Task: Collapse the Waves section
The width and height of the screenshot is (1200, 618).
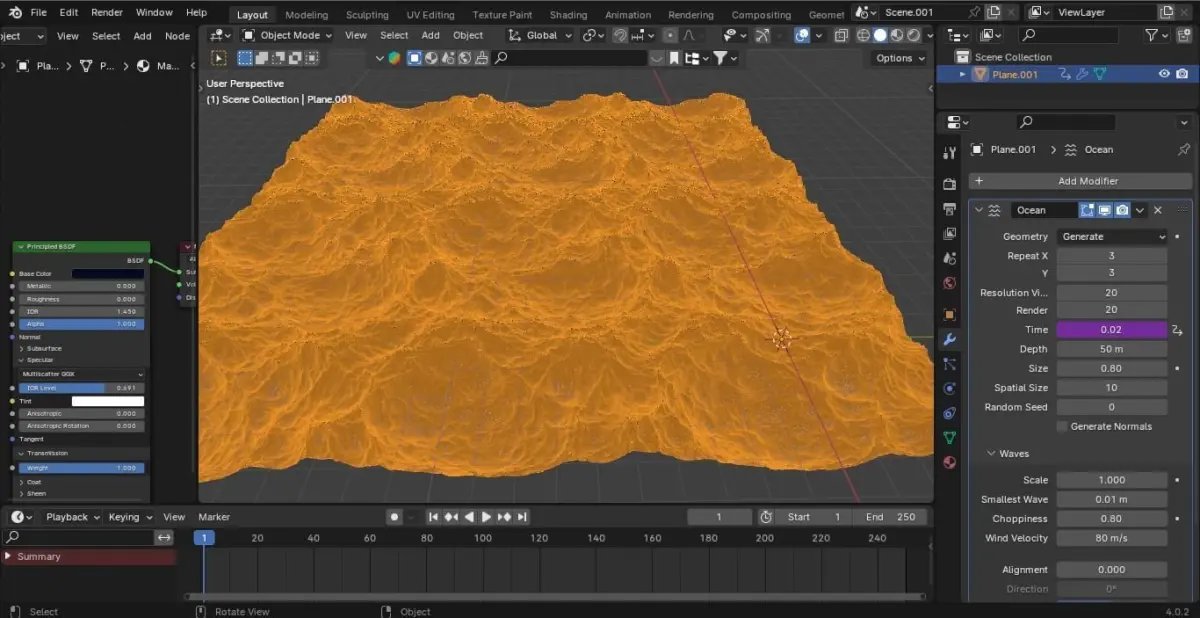Action: point(992,454)
